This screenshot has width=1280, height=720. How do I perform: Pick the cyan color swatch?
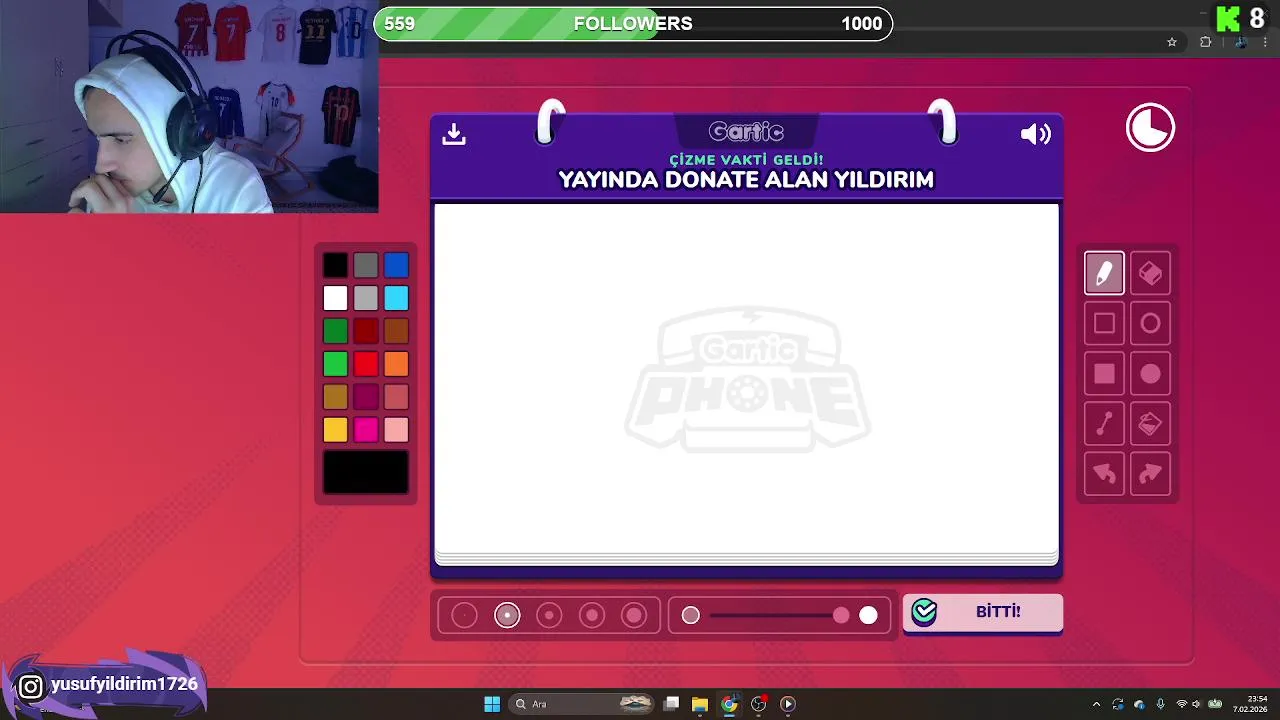396,298
